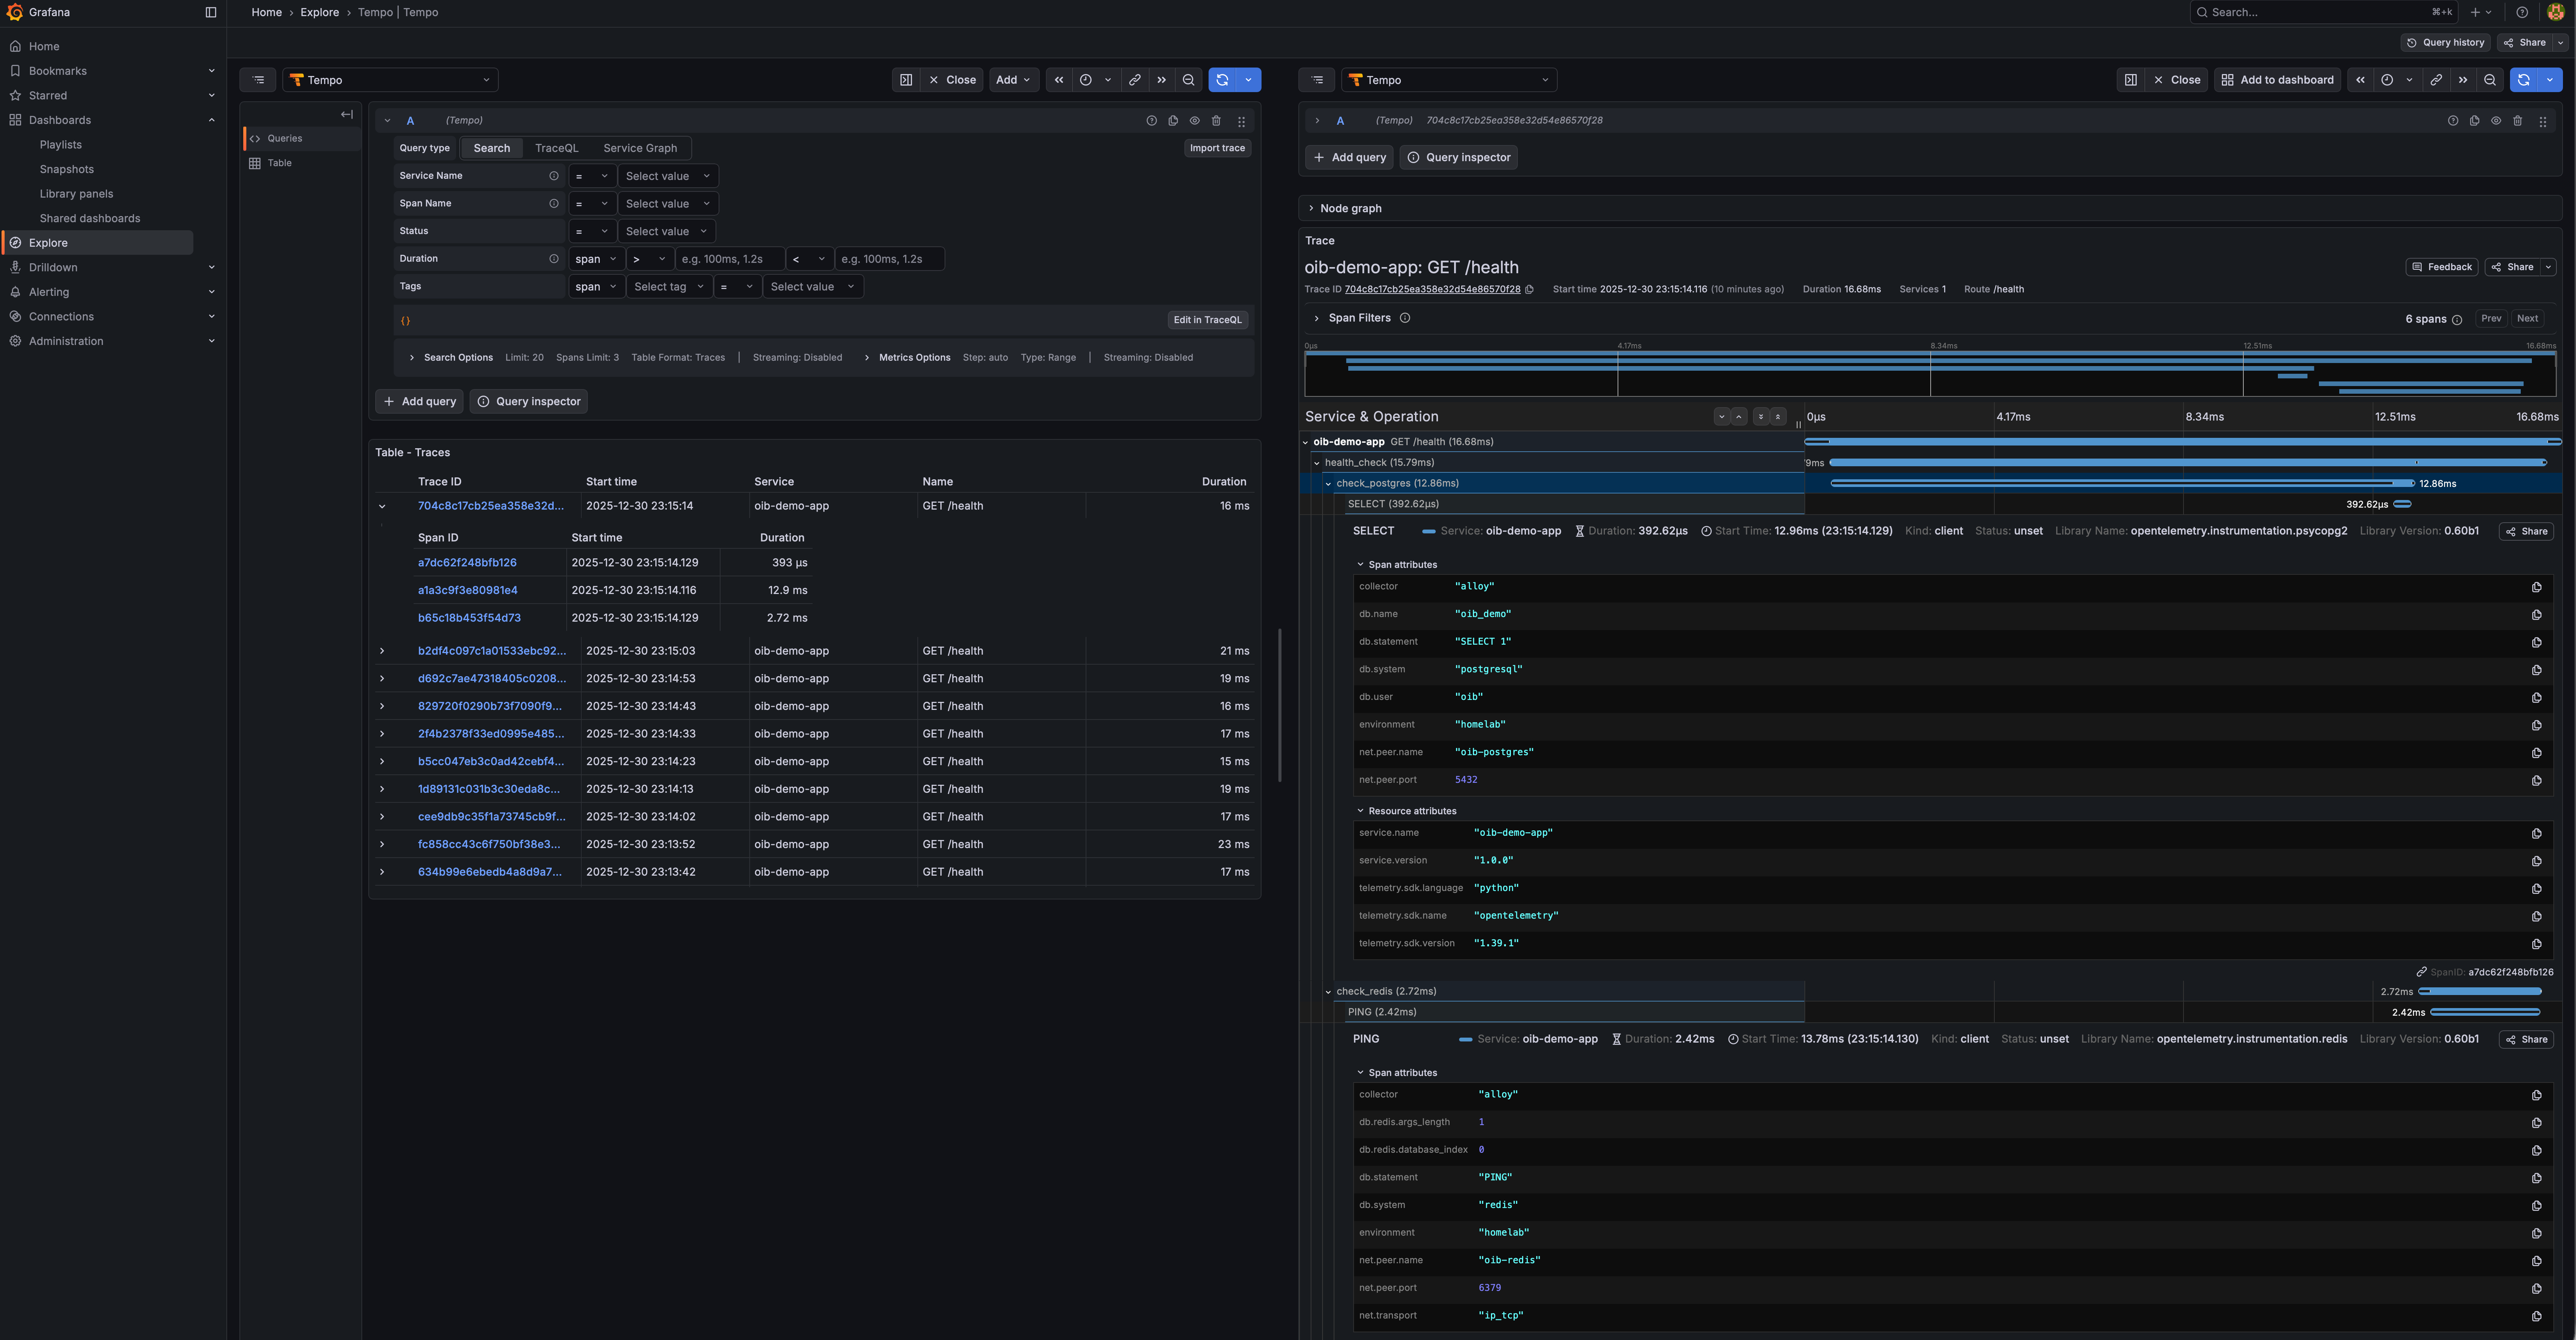2576x1340 pixels.
Task: Expand trace row b2df4c097c1a01533ebc92
Action: click(x=382, y=651)
